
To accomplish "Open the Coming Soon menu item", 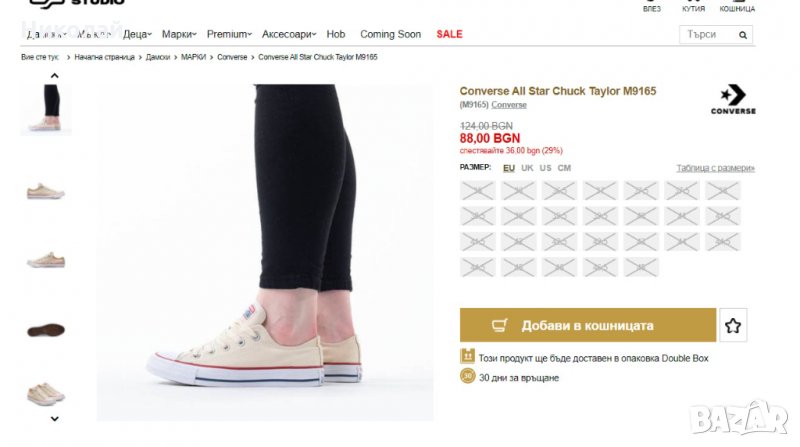I will pyautogui.click(x=390, y=34).
